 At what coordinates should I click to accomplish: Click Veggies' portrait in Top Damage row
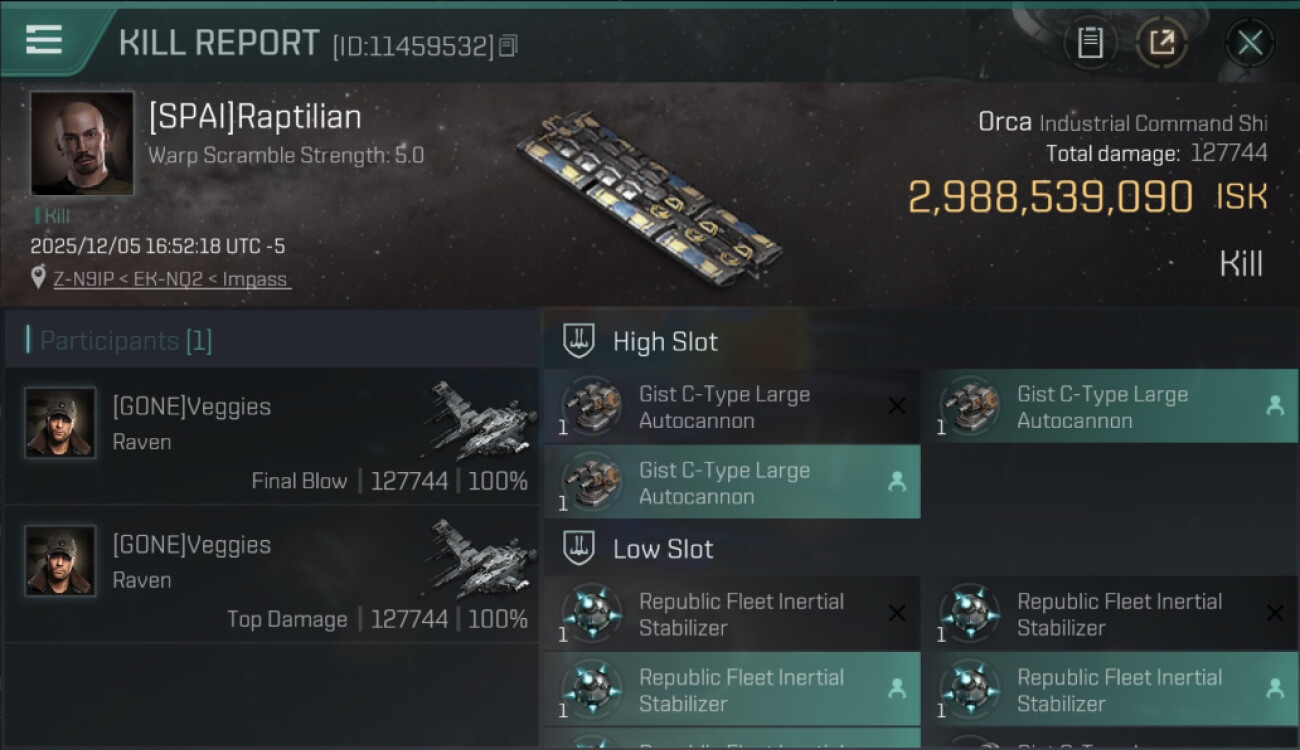pyautogui.click(x=60, y=561)
